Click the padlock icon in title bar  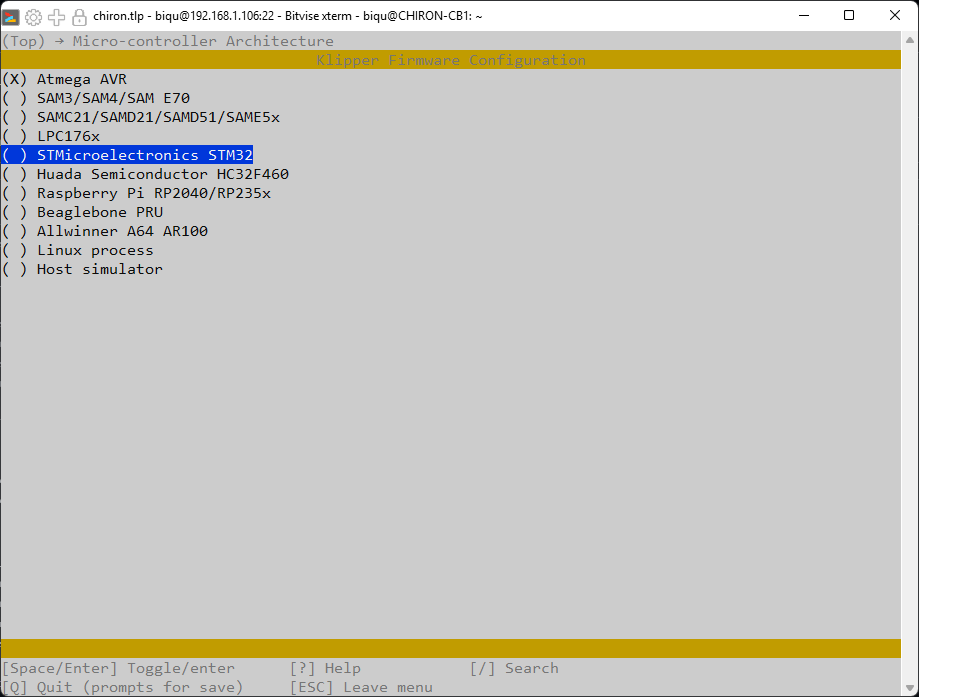pyautogui.click(x=79, y=17)
